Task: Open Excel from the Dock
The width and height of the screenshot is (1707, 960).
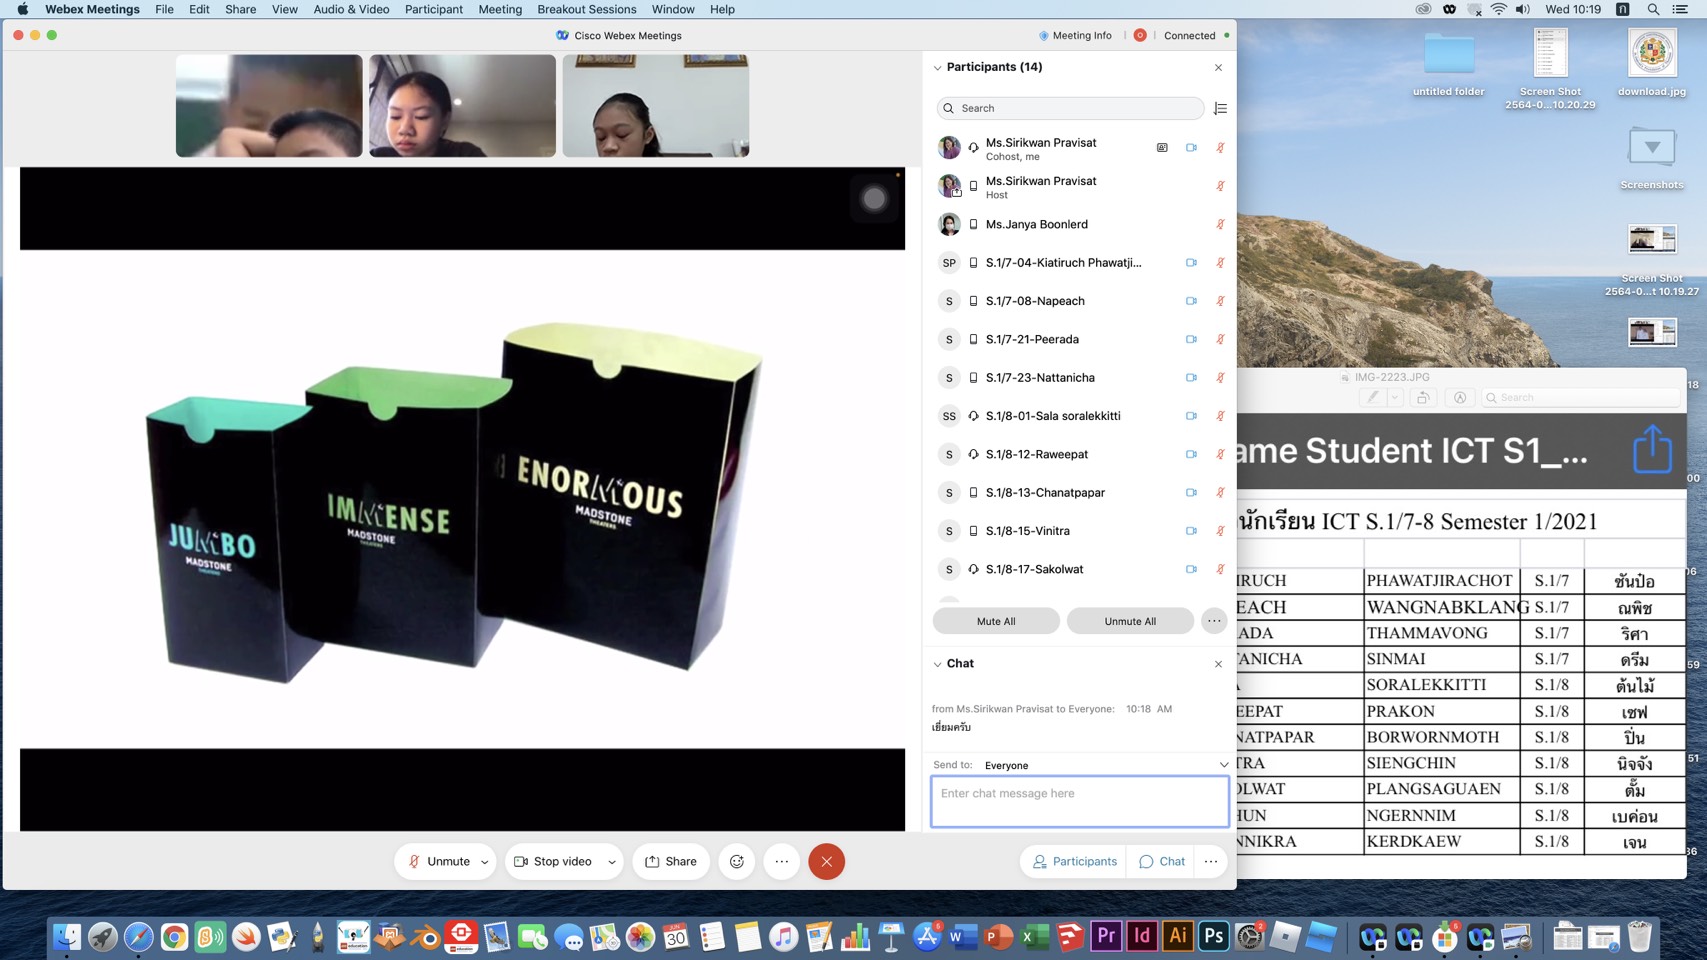Action: (x=1034, y=937)
